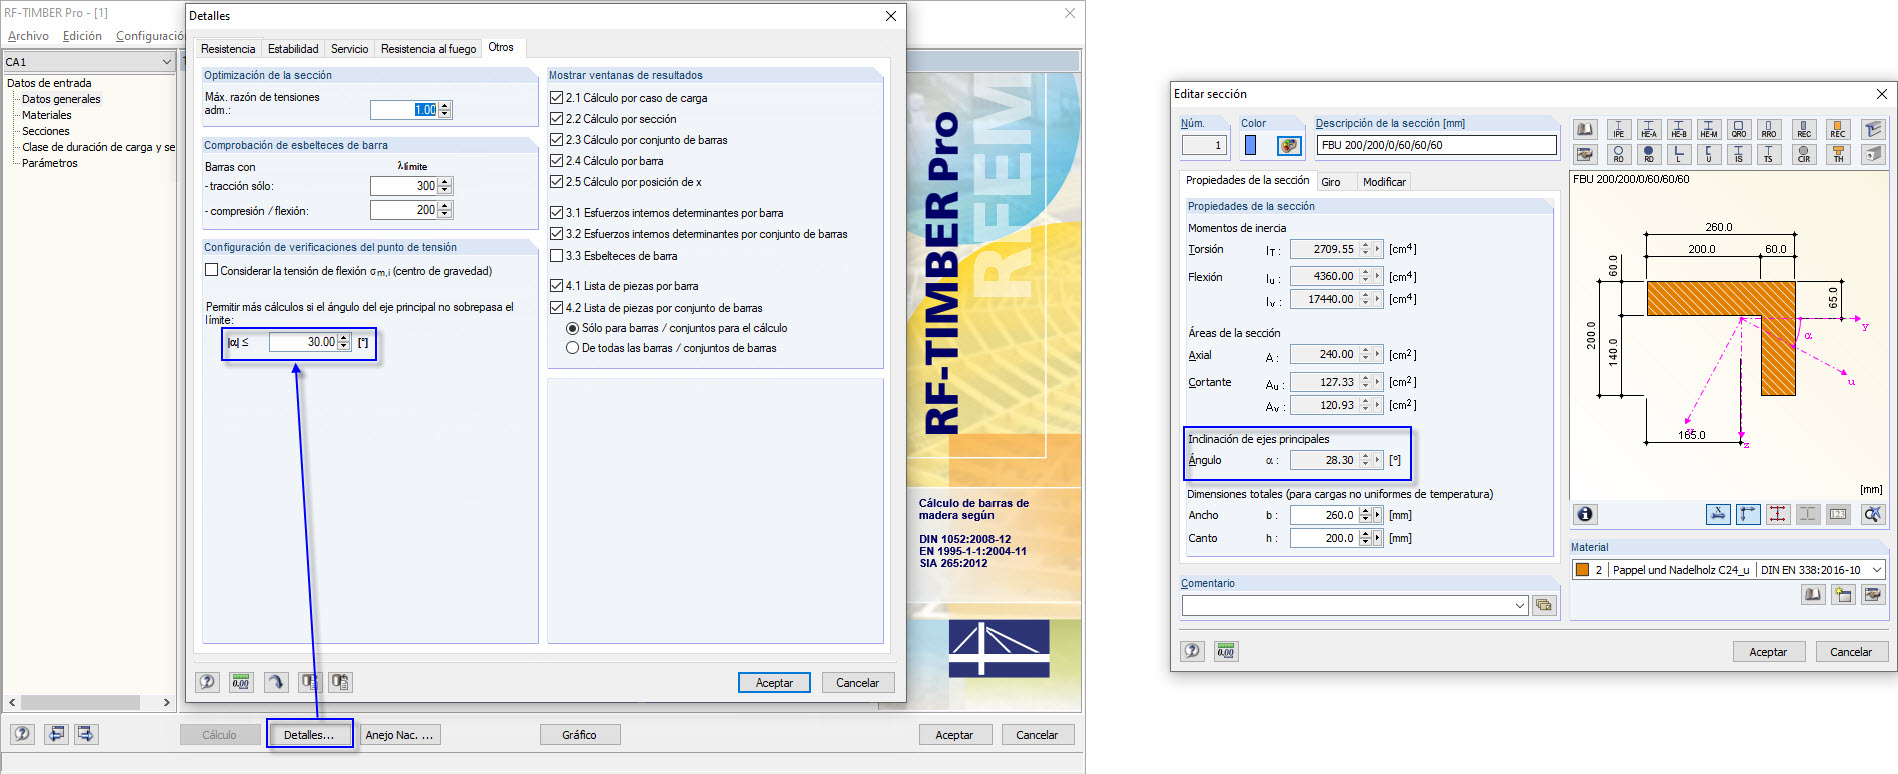Viewport: 1898px width, 774px height.
Task: Open the section library book icon
Action: pos(1585,130)
